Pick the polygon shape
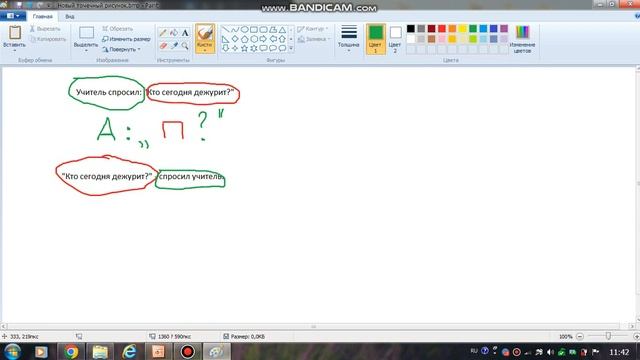This screenshot has height=360, width=640. (272, 30)
